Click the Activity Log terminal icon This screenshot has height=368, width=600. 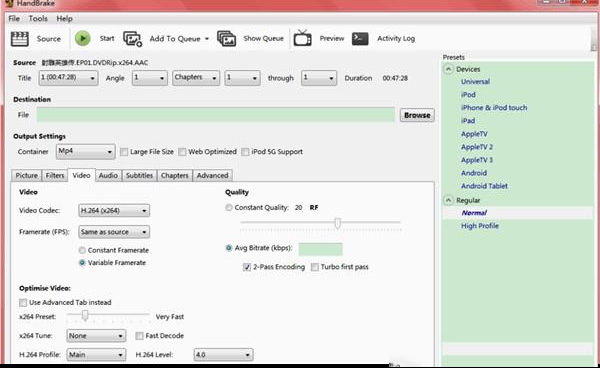click(x=360, y=38)
